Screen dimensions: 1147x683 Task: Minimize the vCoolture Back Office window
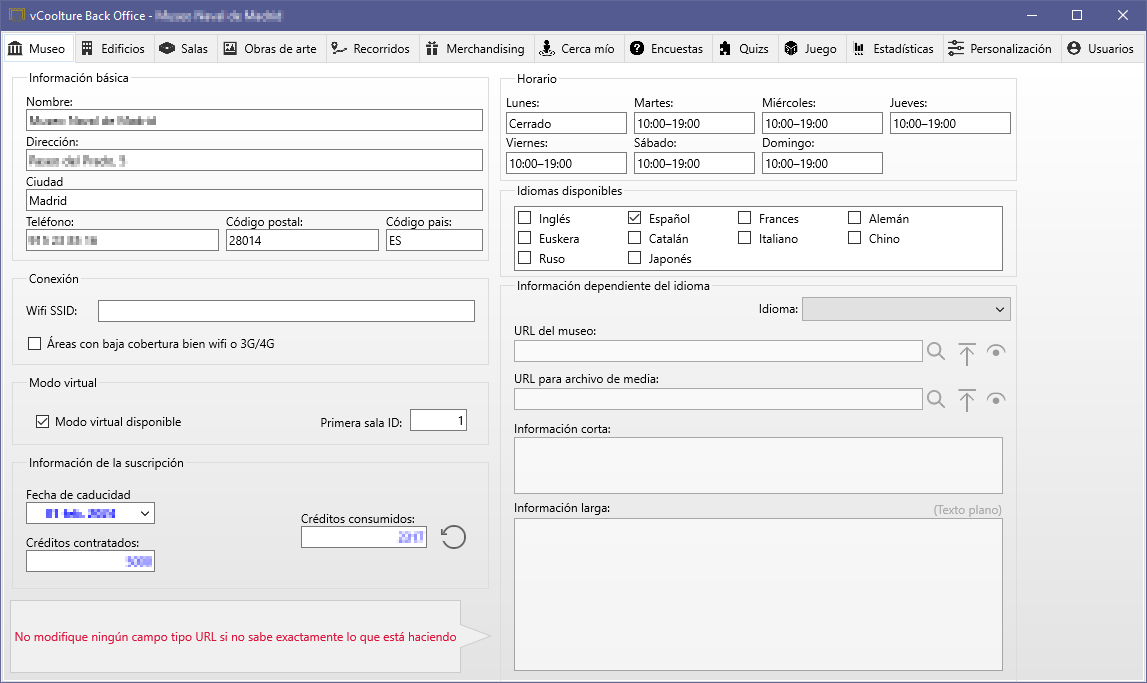click(1032, 15)
